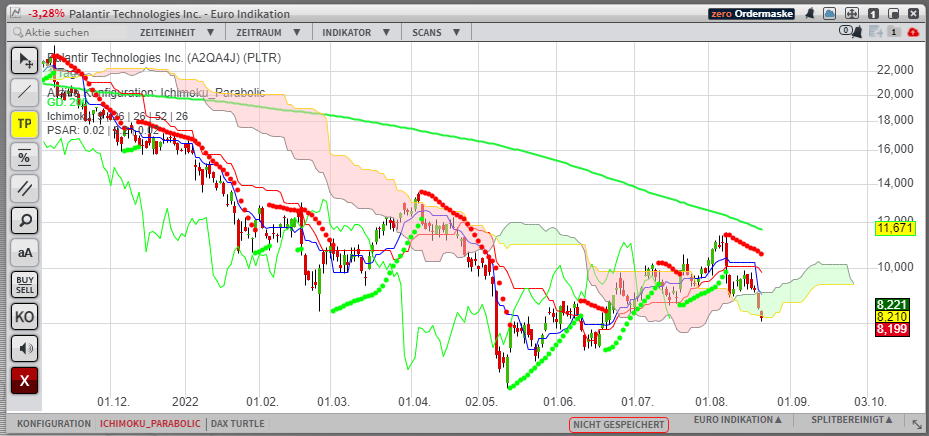This screenshot has width=929, height=436.
Task: Open the INDIKATOR dropdown
Action: tap(356, 33)
